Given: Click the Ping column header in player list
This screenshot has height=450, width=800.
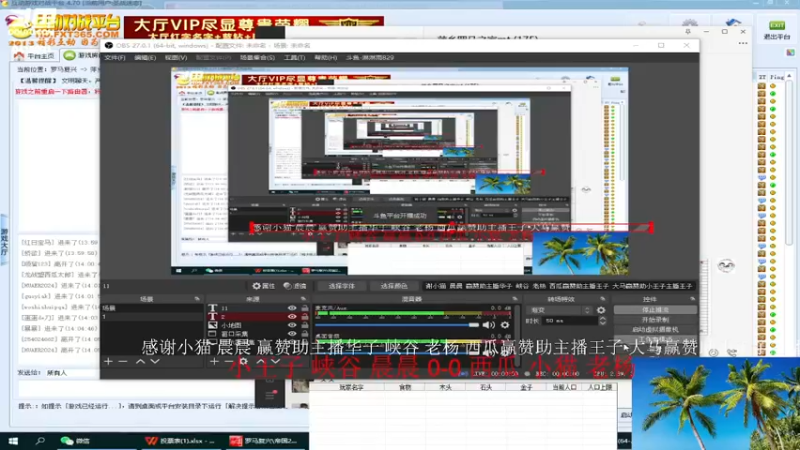Looking at the screenshot, I should click(777, 77).
